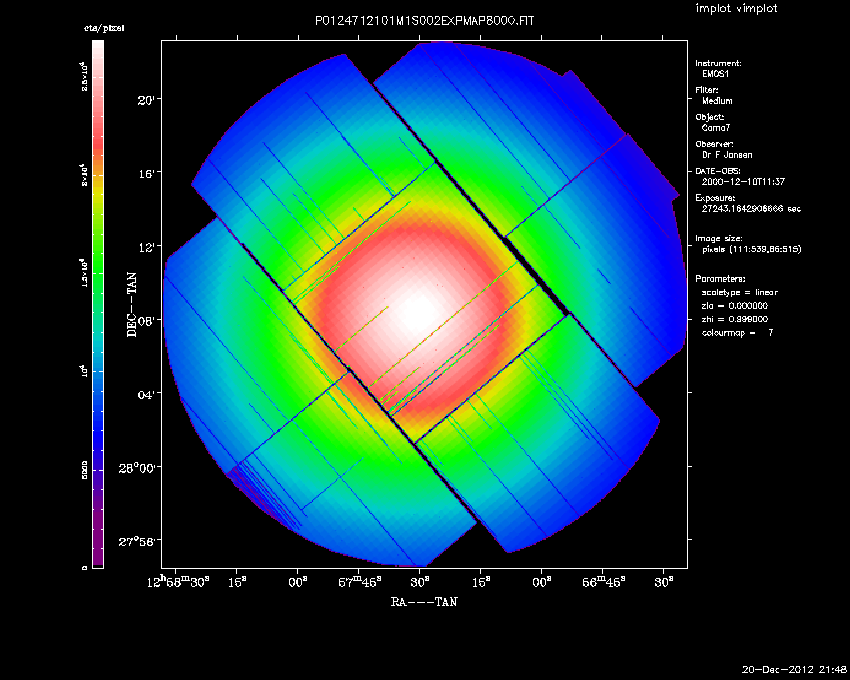Click the white top of the colour bar
This screenshot has width=850, height=680.
(98, 50)
